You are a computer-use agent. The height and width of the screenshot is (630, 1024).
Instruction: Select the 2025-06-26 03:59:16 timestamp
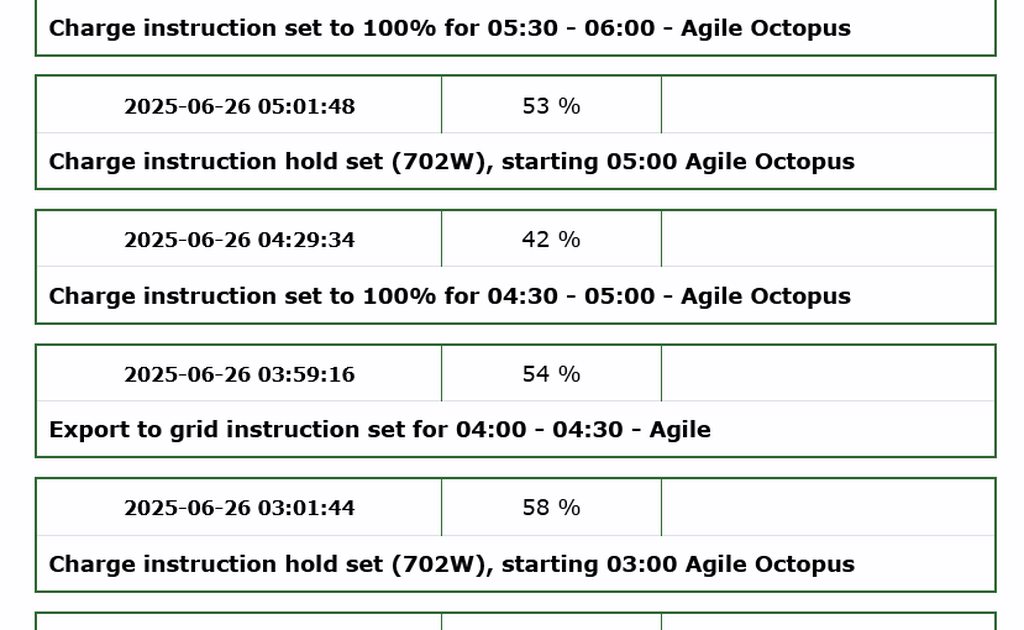239,374
